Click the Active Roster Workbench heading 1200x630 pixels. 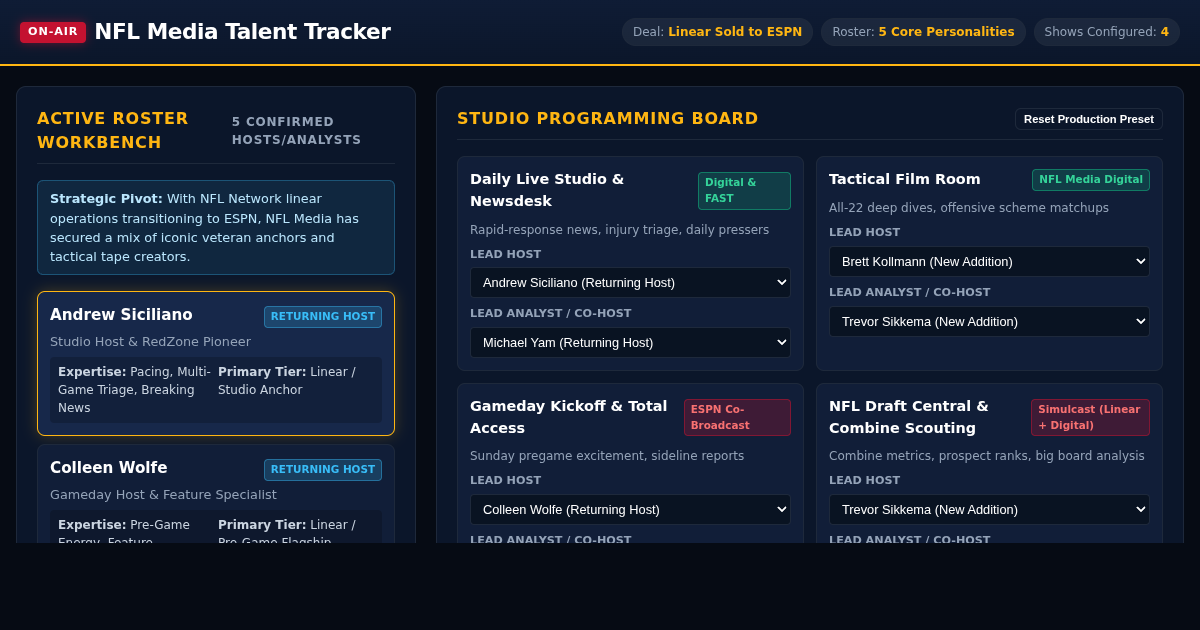tap(113, 130)
